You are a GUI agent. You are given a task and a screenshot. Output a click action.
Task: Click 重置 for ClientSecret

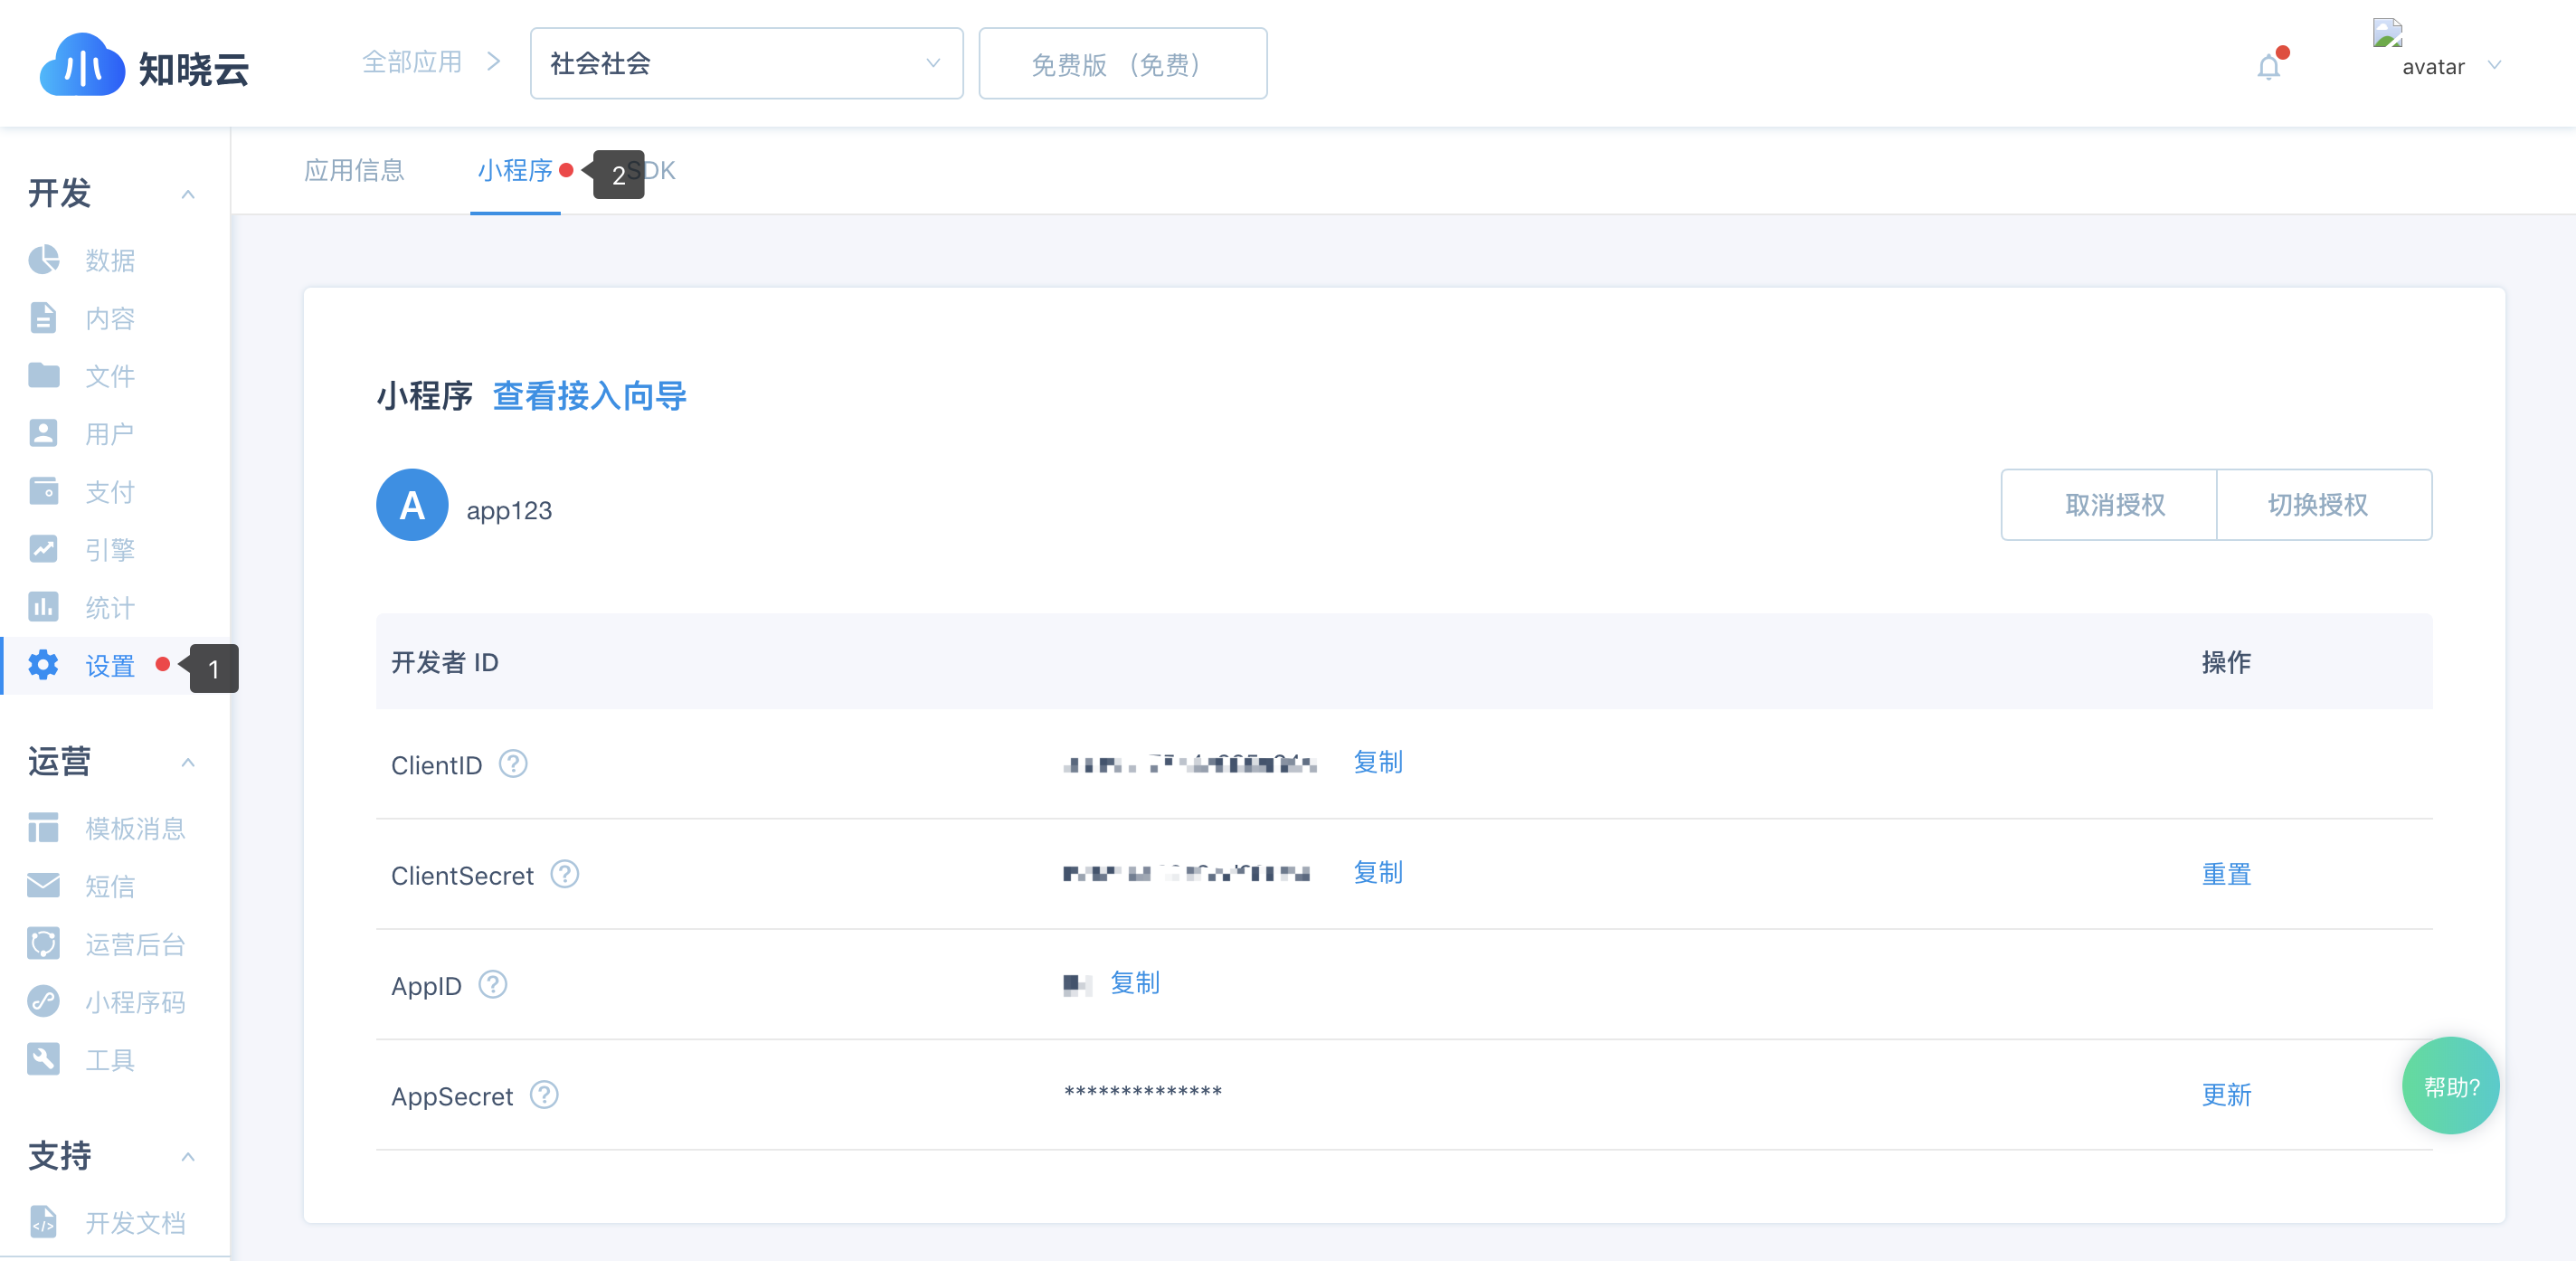[2226, 875]
